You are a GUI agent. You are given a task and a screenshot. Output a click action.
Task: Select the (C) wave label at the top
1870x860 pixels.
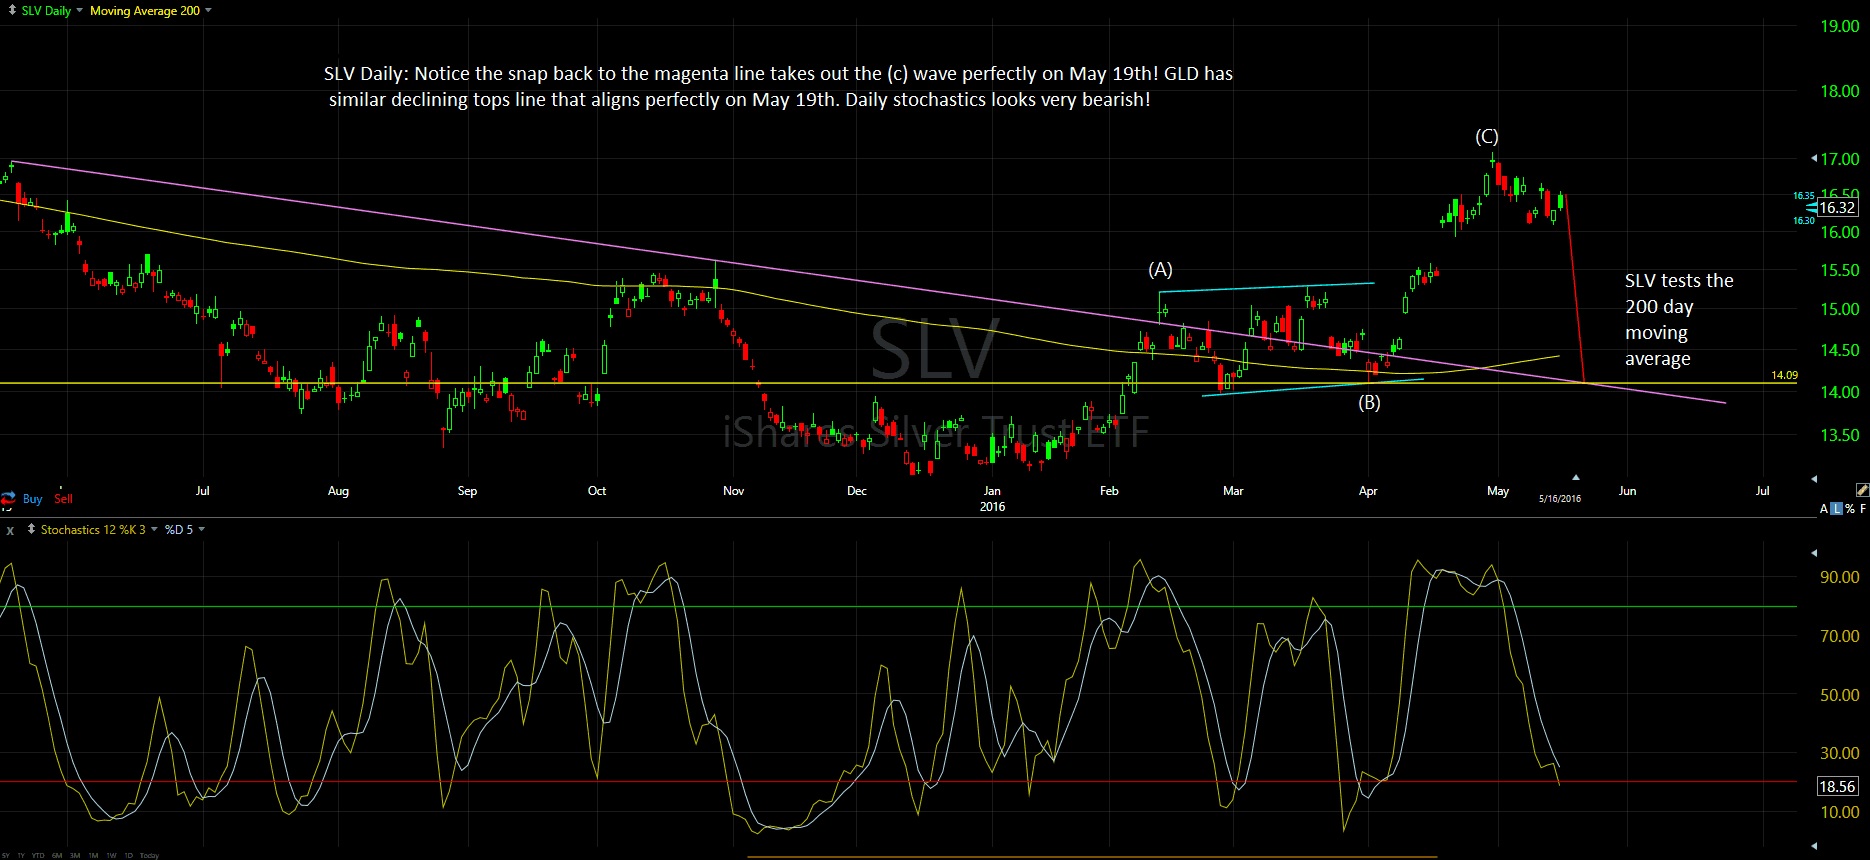(x=1486, y=136)
